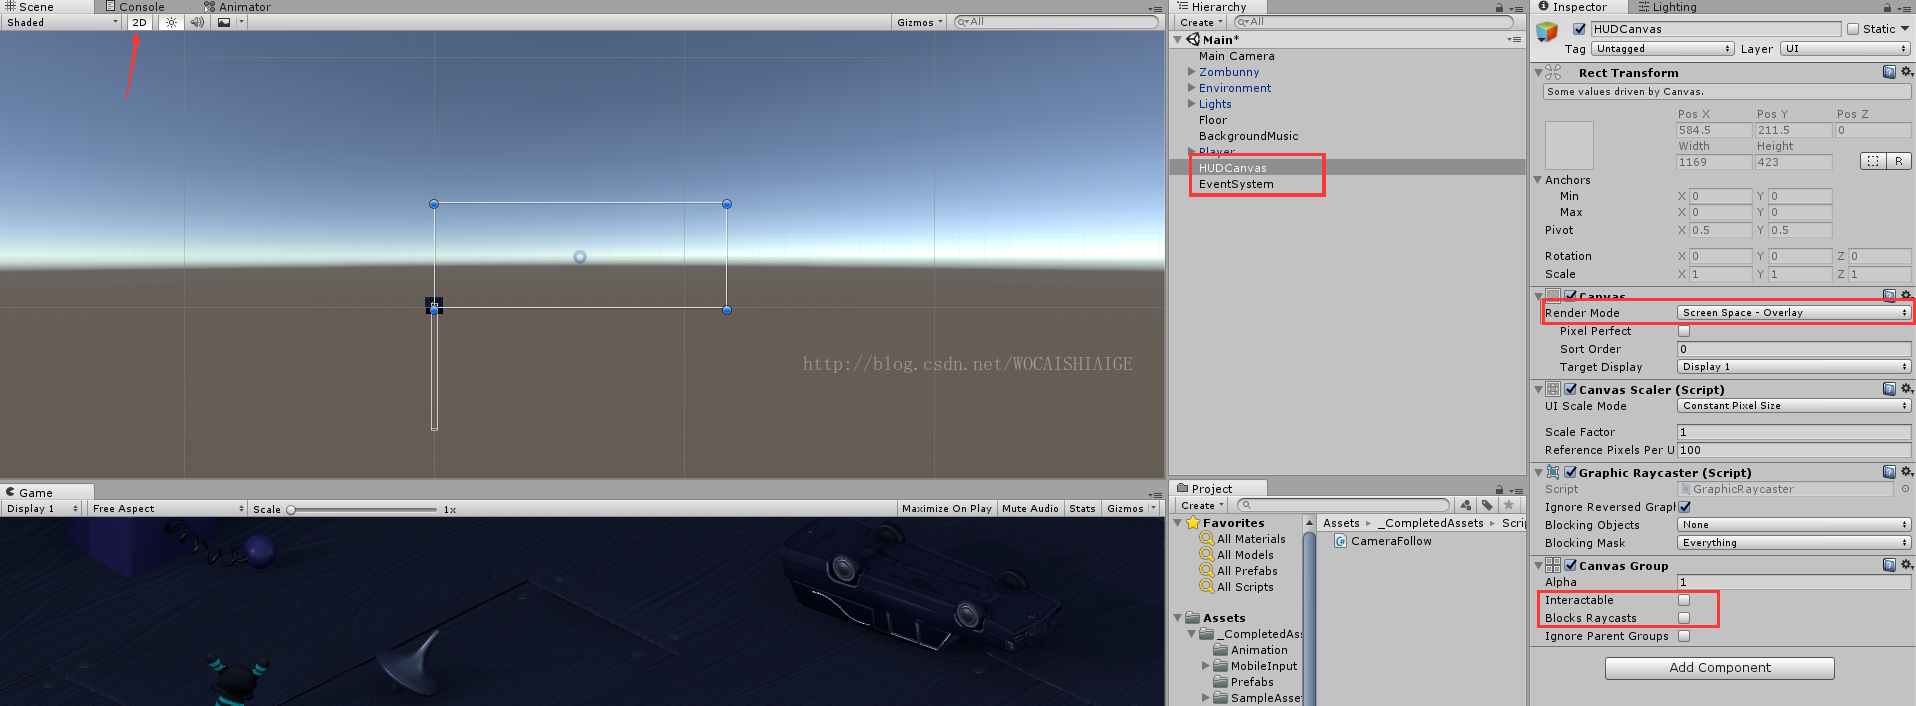The width and height of the screenshot is (1916, 706).
Task: Enable the Blocks Raycasts checkbox
Action: pos(1684,618)
